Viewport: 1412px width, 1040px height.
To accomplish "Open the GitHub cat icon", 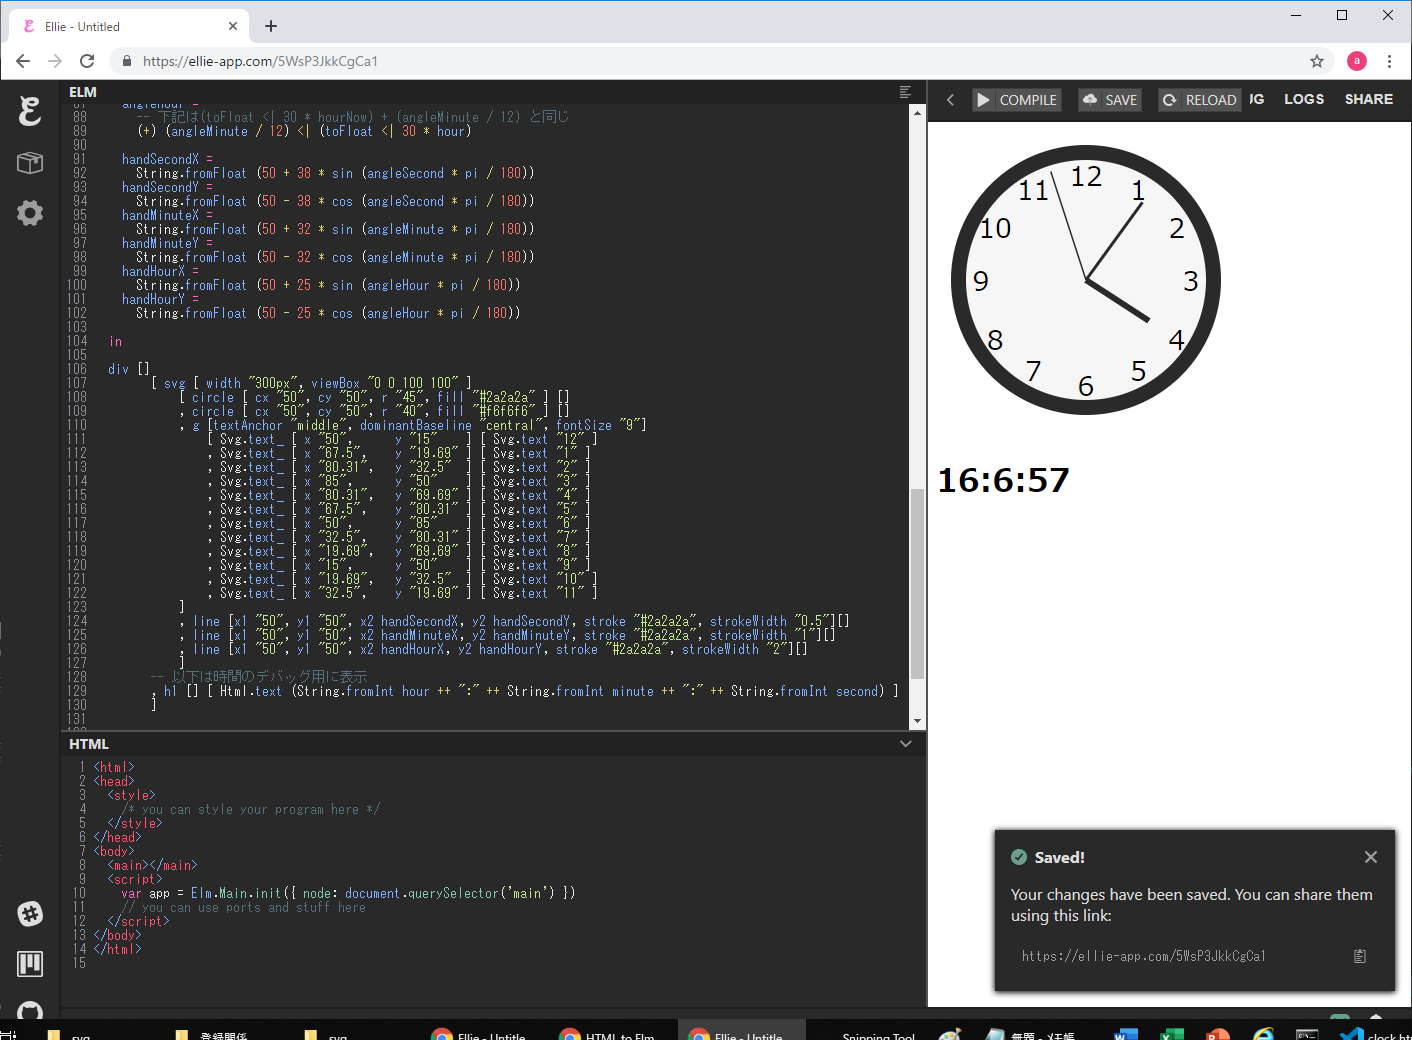I will pyautogui.click(x=30, y=1011).
